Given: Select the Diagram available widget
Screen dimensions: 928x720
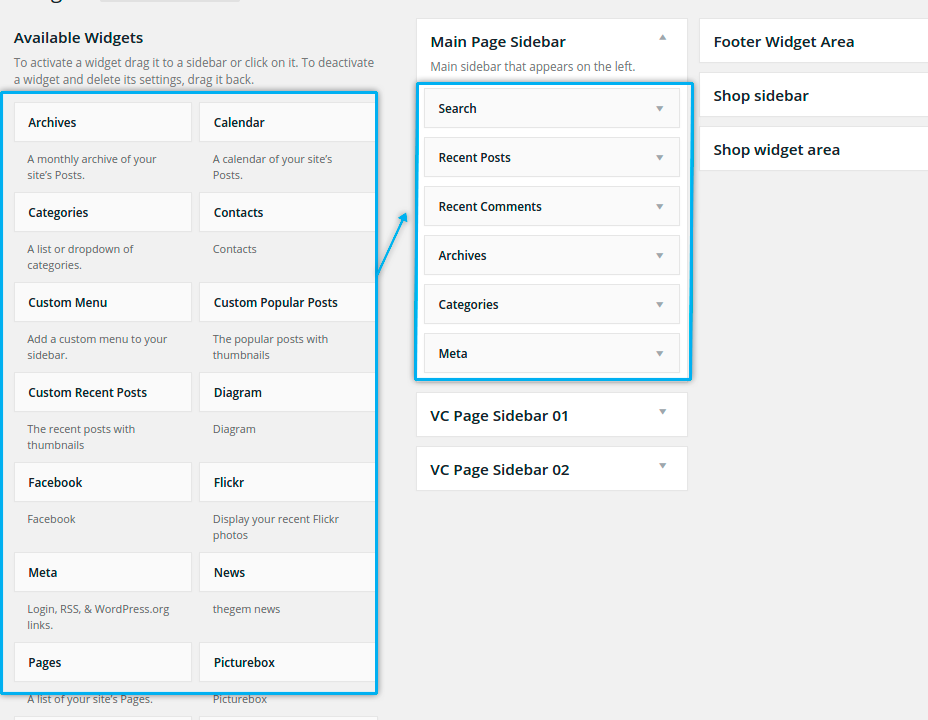Looking at the screenshot, I should click(x=286, y=393).
